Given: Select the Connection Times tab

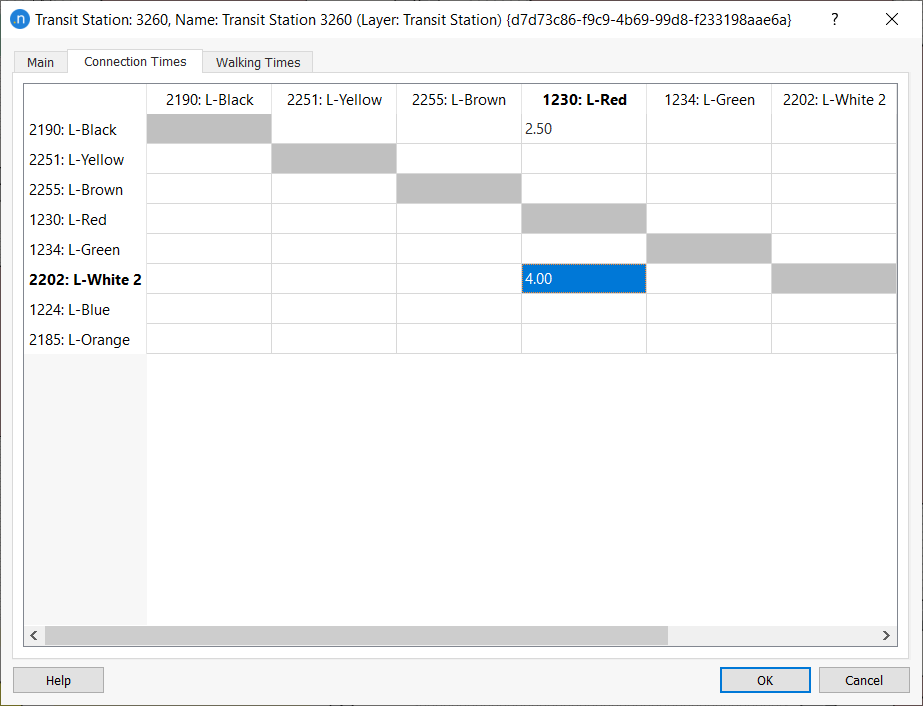Looking at the screenshot, I should pos(134,61).
